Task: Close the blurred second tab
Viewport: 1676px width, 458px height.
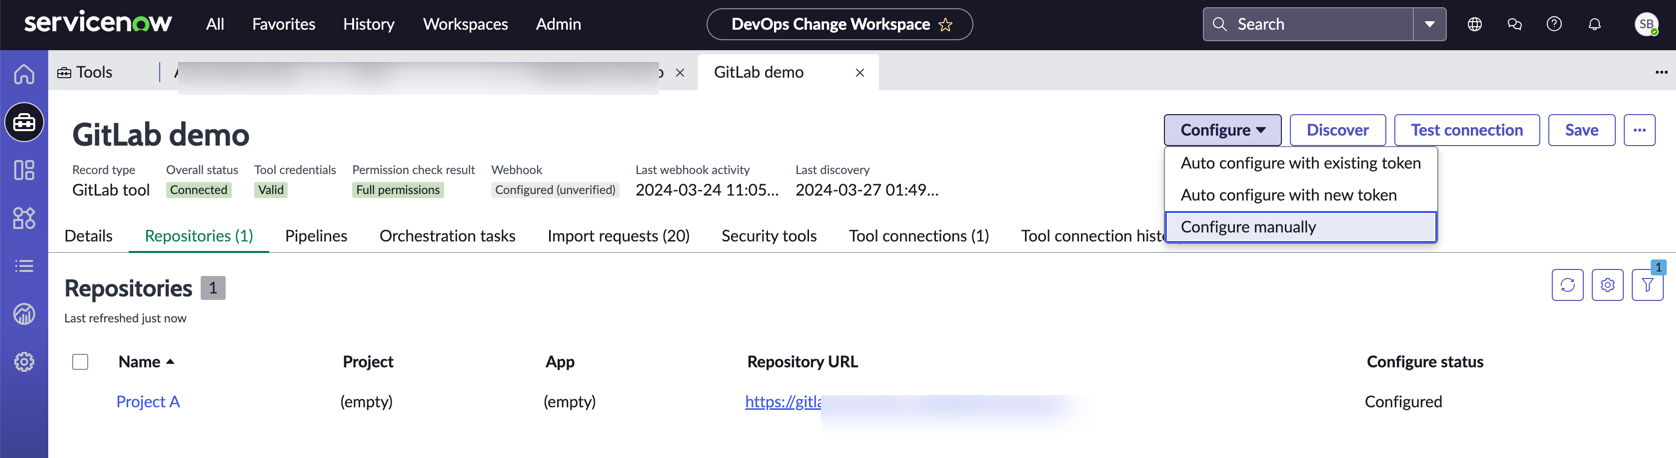Action: point(680,72)
